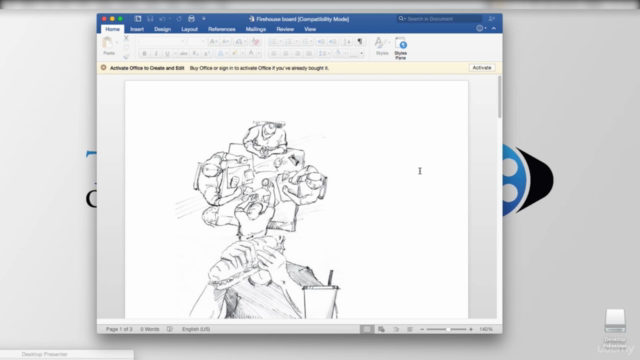This screenshot has height=360, width=640.
Task: Click the English (US) language indicator
Action: click(x=196, y=329)
